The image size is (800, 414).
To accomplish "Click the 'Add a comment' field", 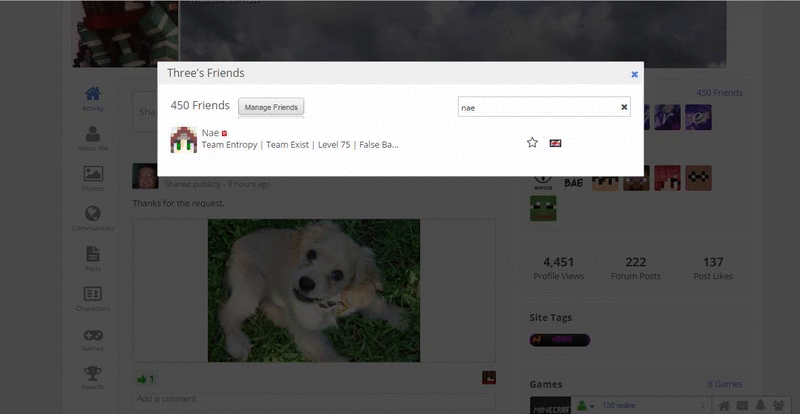I will point(313,399).
